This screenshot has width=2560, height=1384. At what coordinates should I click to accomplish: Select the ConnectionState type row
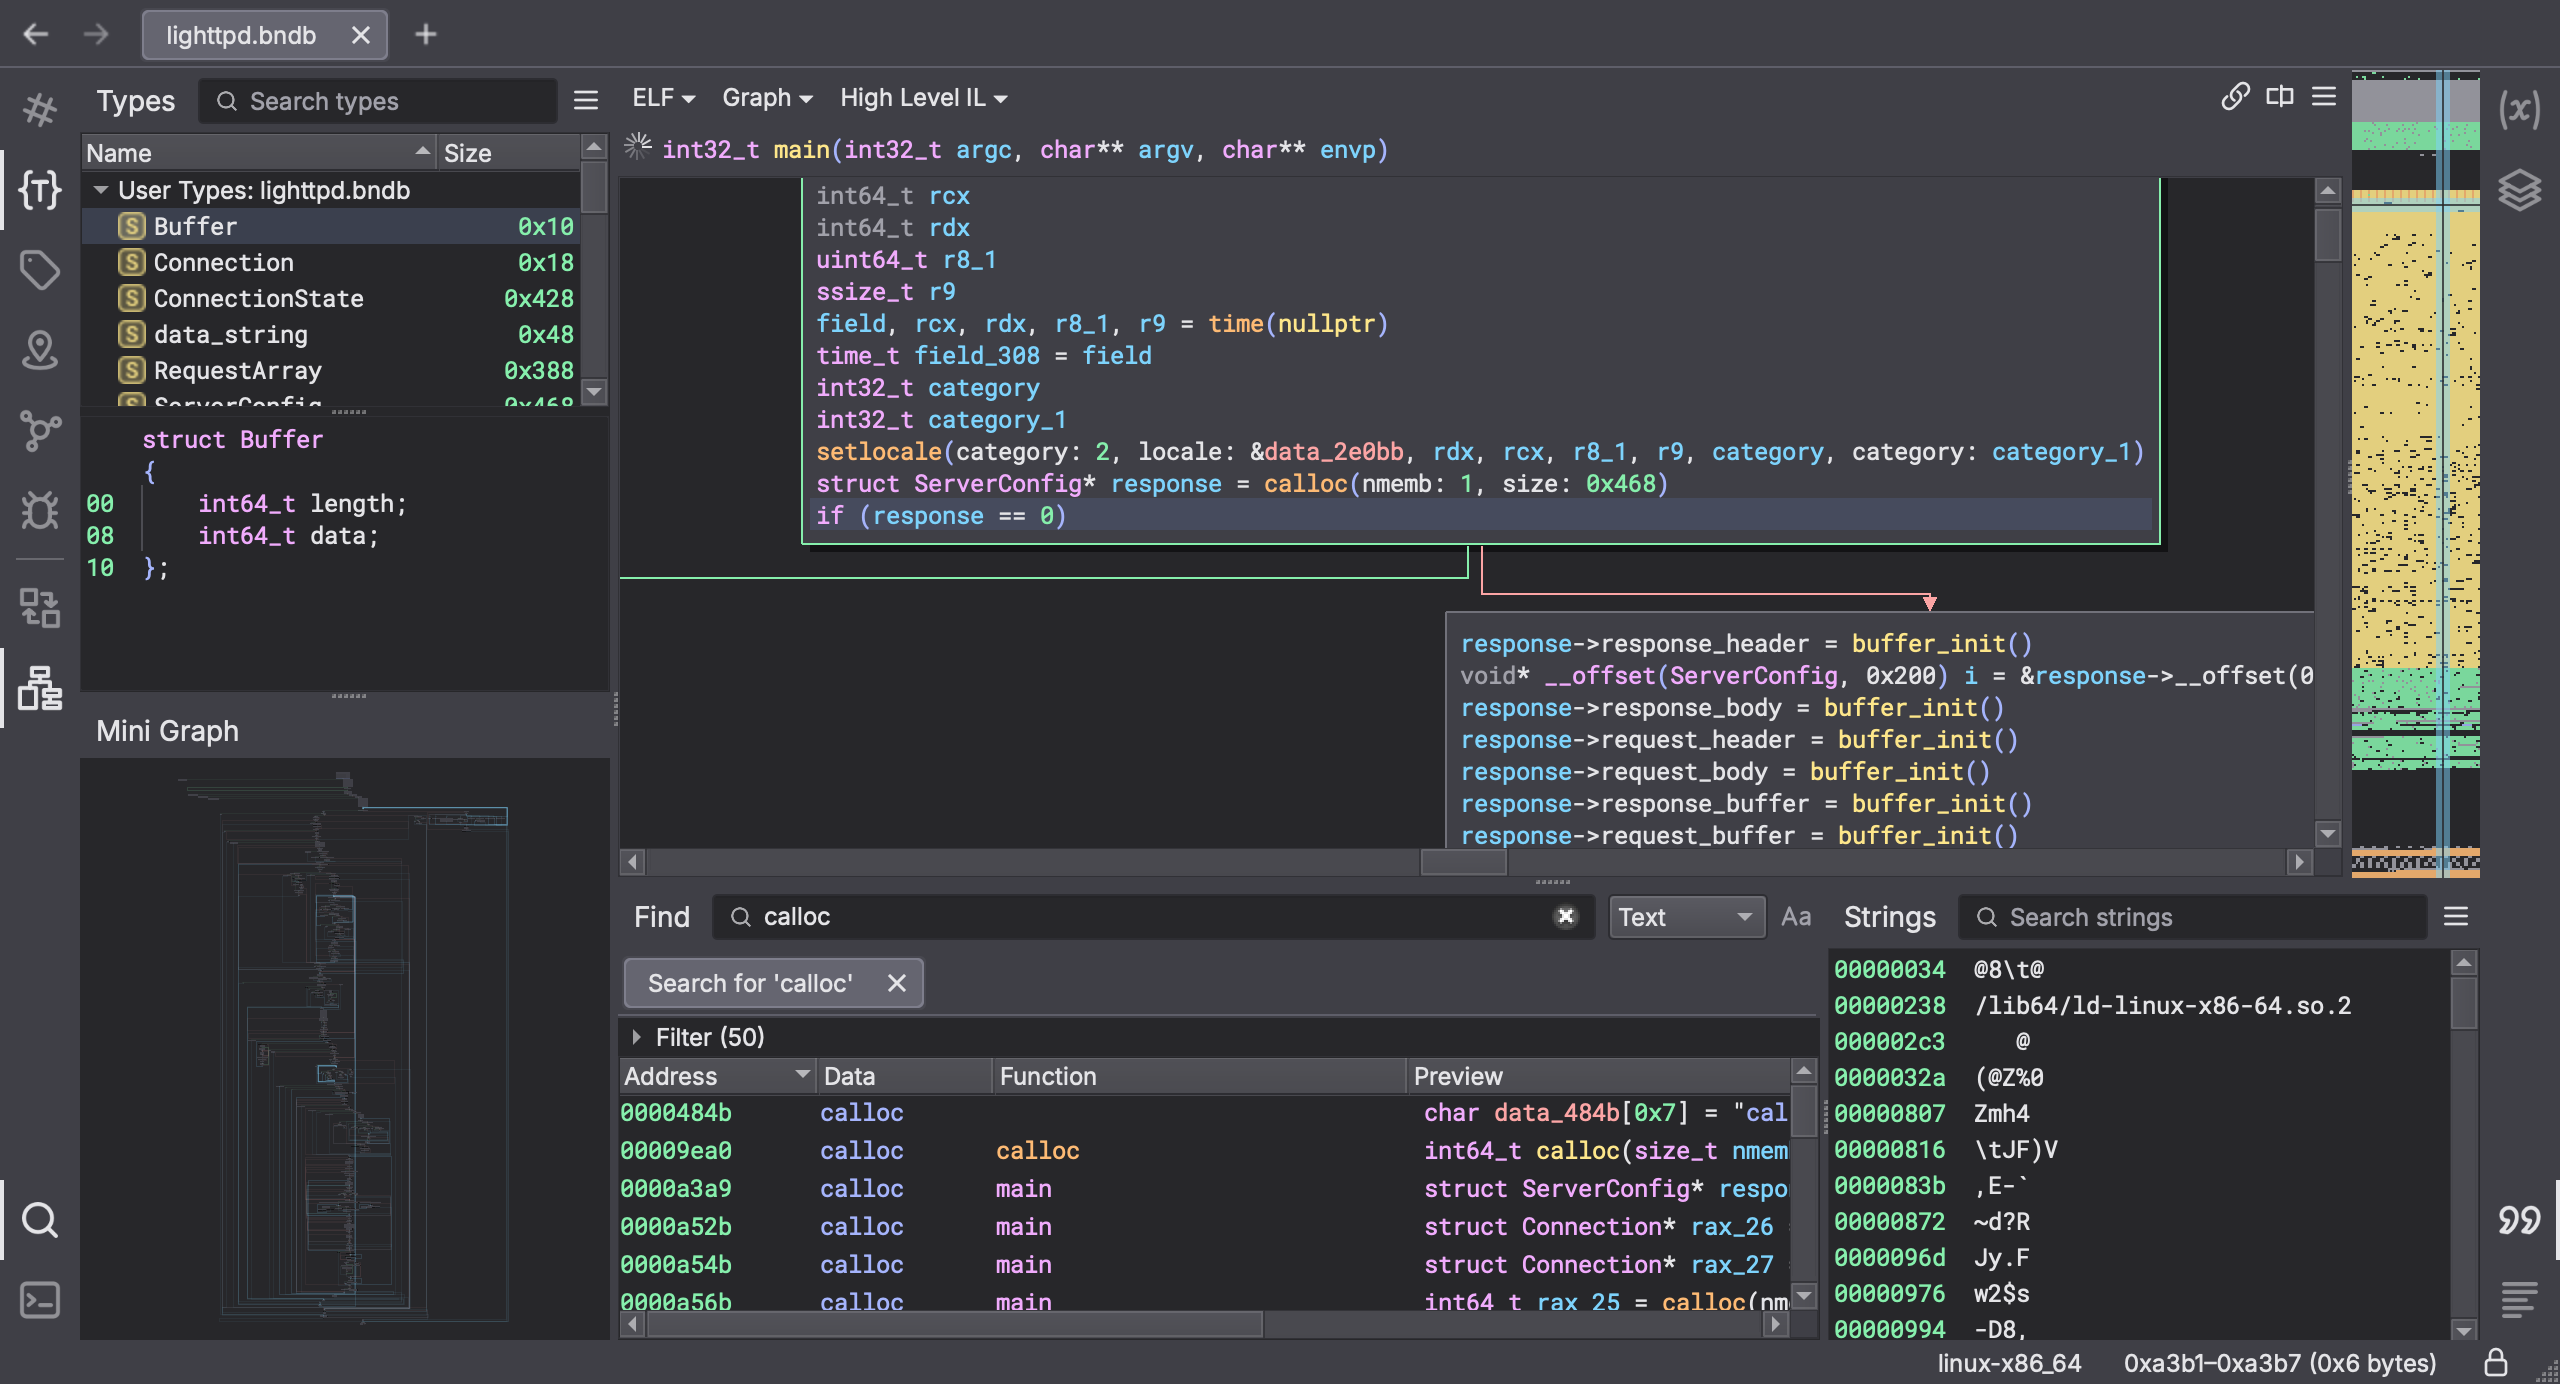tap(258, 298)
